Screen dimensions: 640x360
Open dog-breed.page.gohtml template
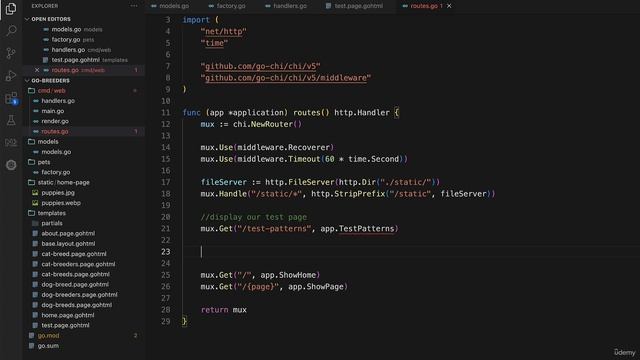coord(75,284)
